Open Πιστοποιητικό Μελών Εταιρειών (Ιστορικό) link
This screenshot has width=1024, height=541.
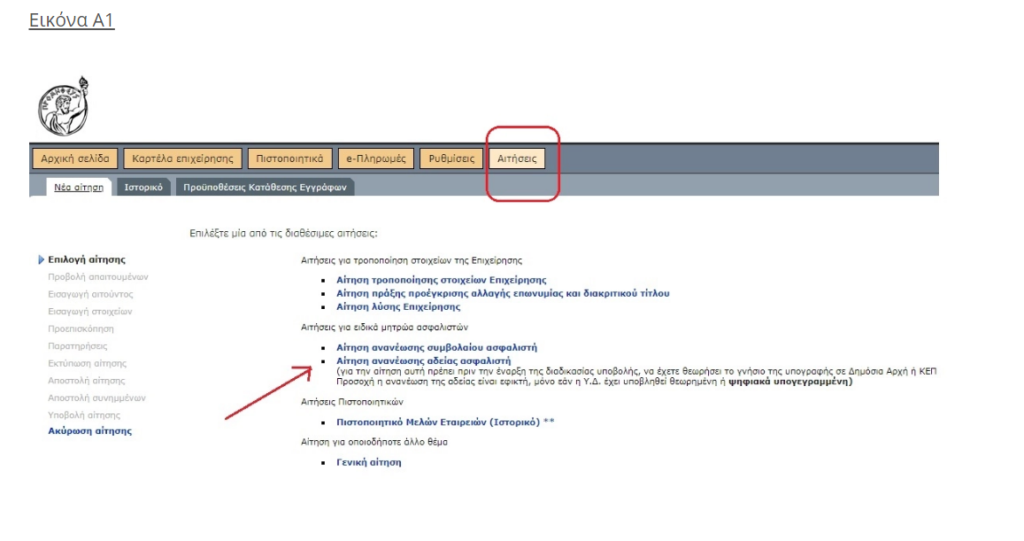tap(438, 422)
